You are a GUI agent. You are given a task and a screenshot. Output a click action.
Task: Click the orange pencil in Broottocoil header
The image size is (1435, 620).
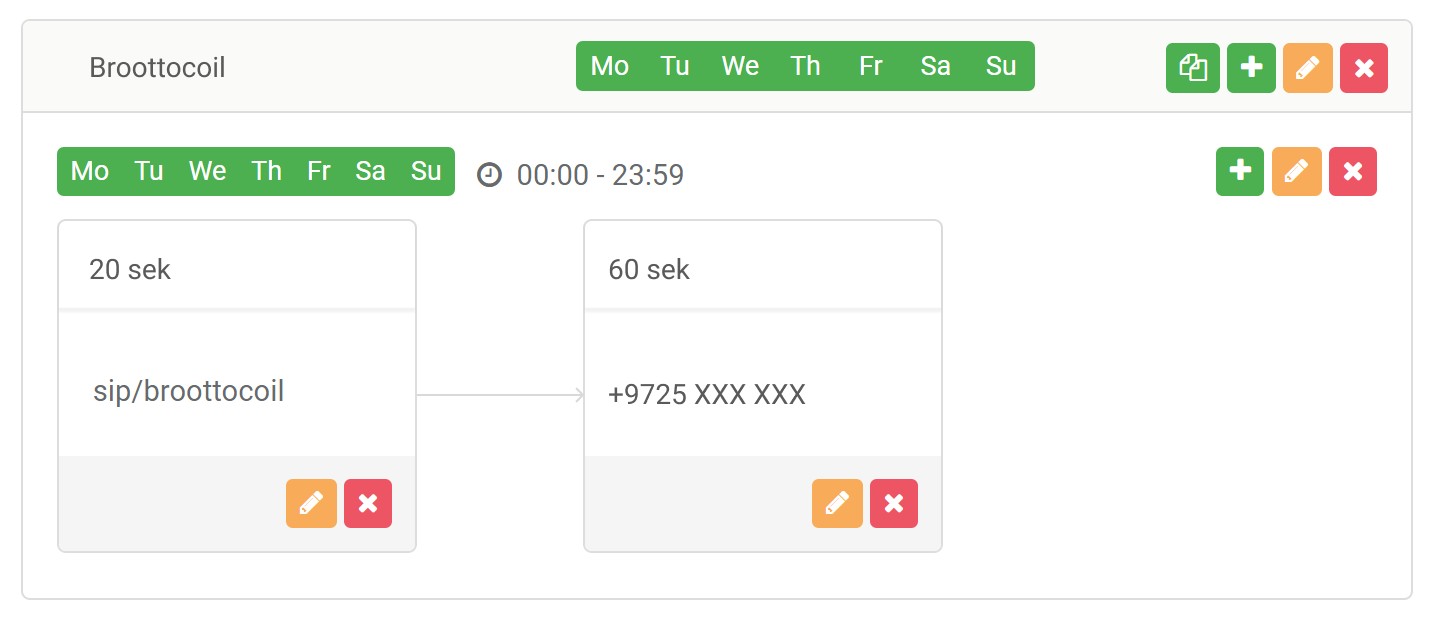[x=1307, y=68]
